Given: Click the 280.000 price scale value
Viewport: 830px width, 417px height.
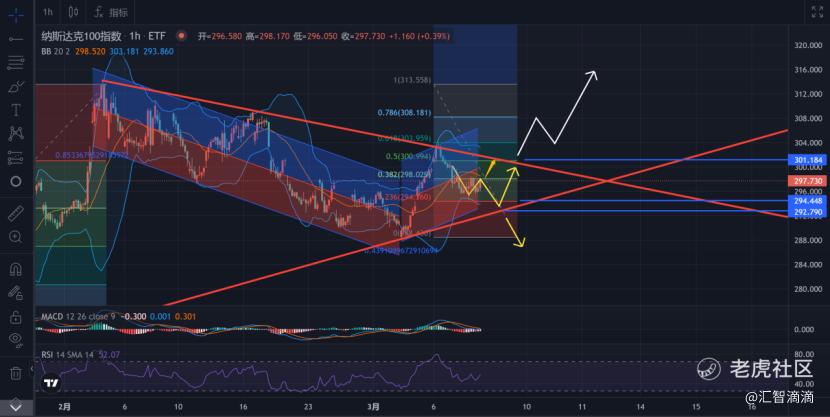Looking at the screenshot, I should 808,289.
